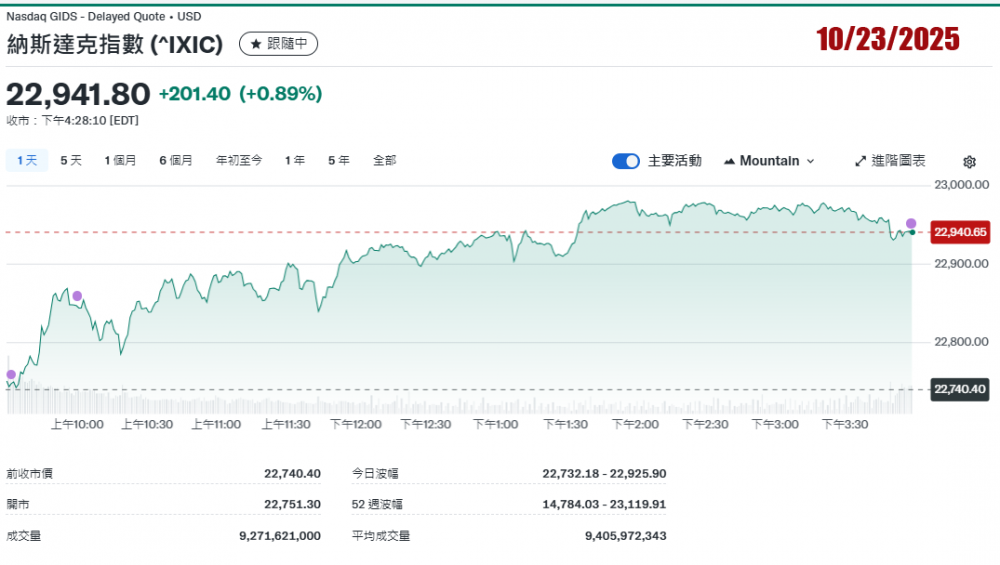This screenshot has width=1000, height=565.
Task: Show the 1個月 chart range
Action: pyautogui.click(x=120, y=160)
